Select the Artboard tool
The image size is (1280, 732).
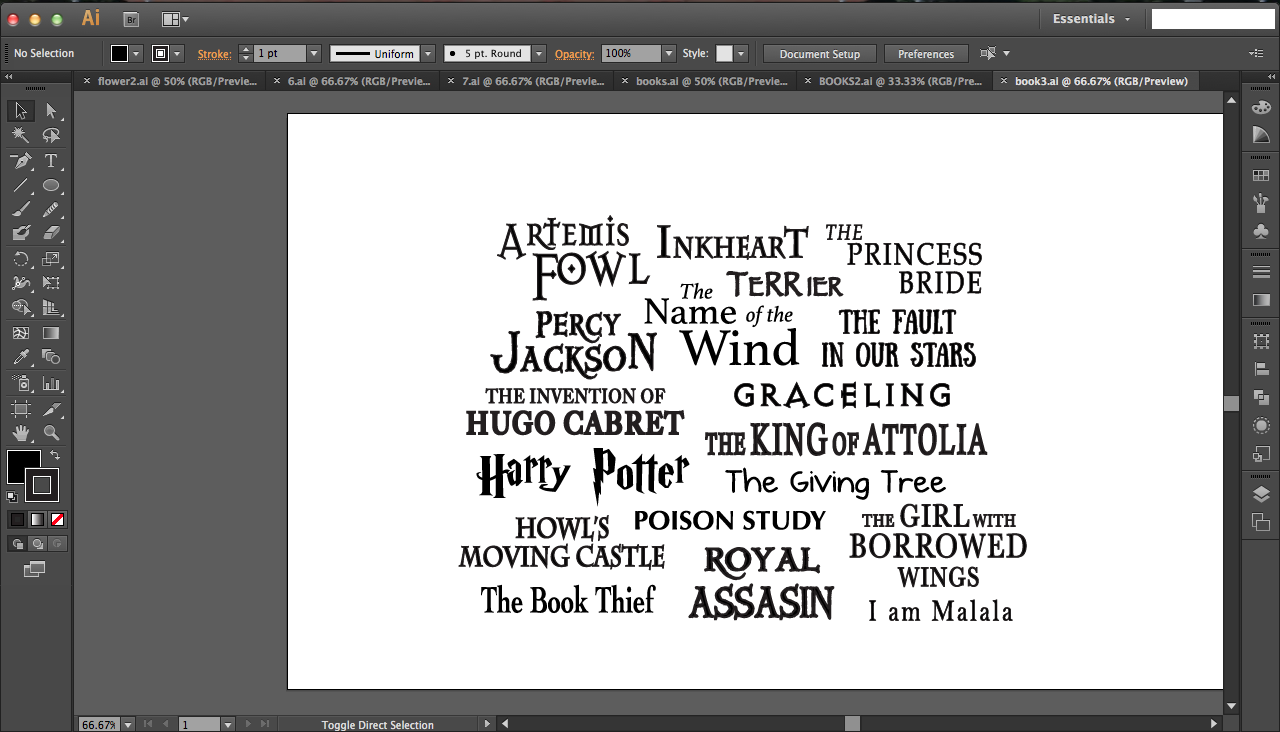pyautogui.click(x=21, y=408)
